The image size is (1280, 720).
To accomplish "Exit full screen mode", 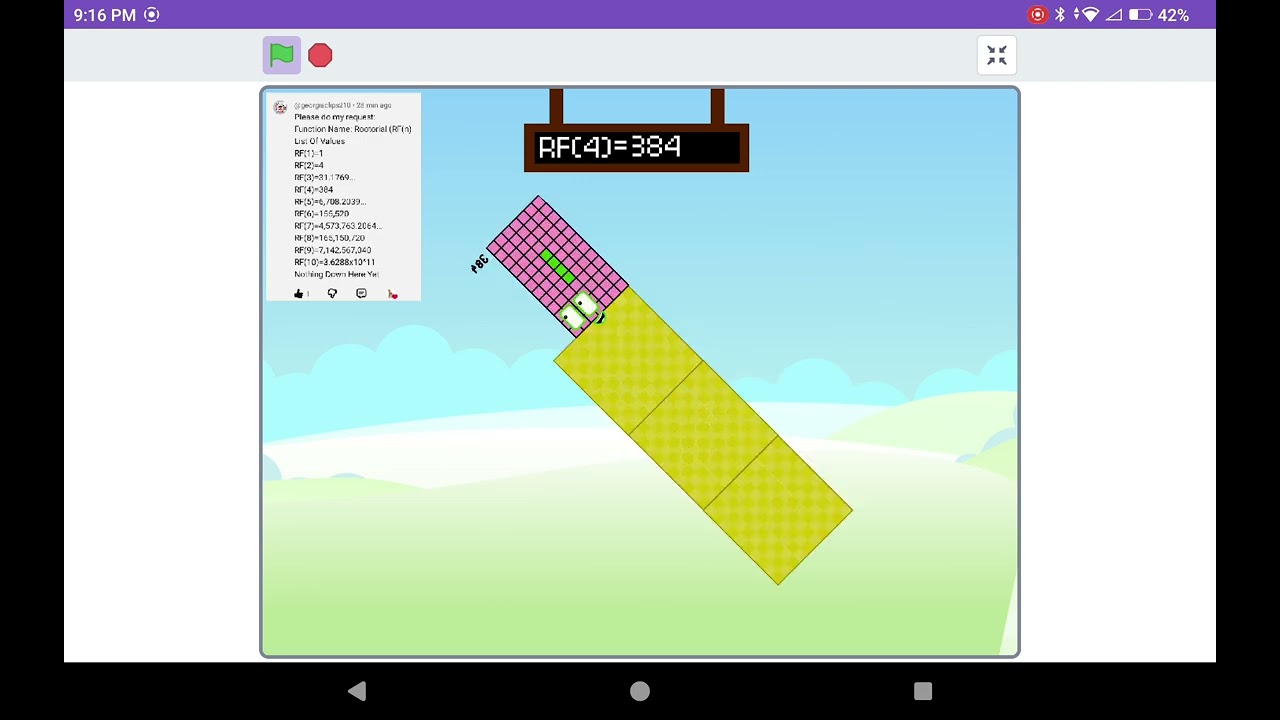I will tap(997, 55).
